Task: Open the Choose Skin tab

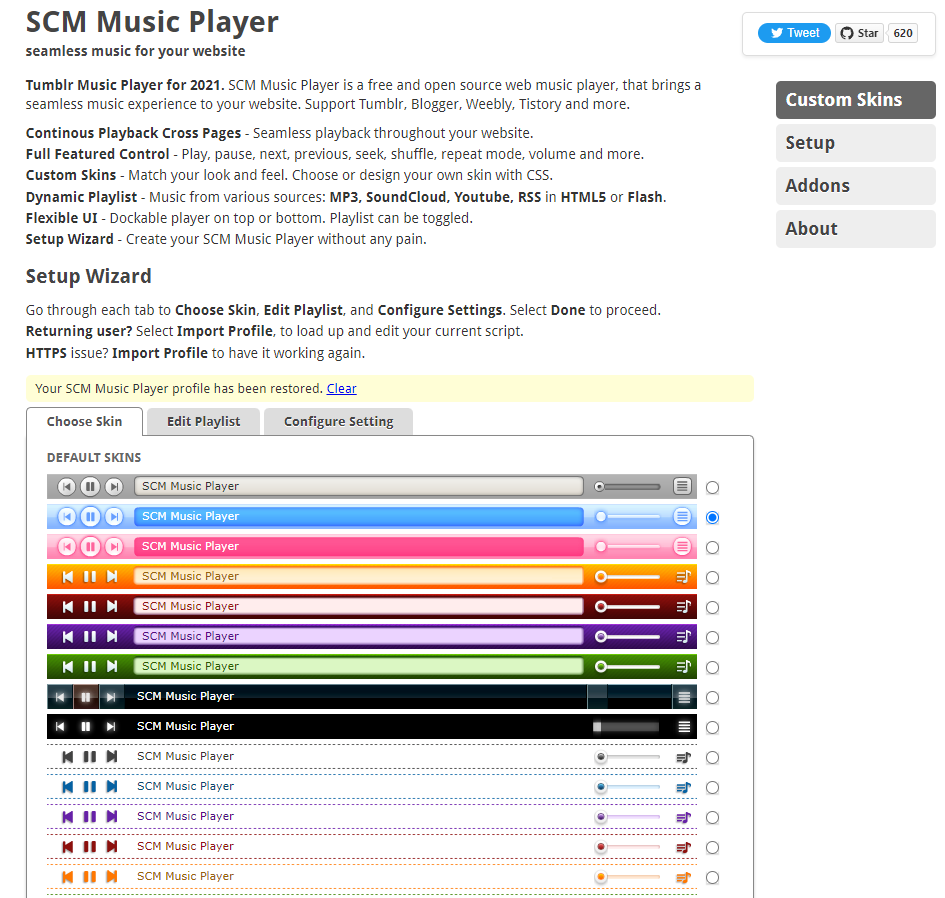Action: click(x=84, y=421)
